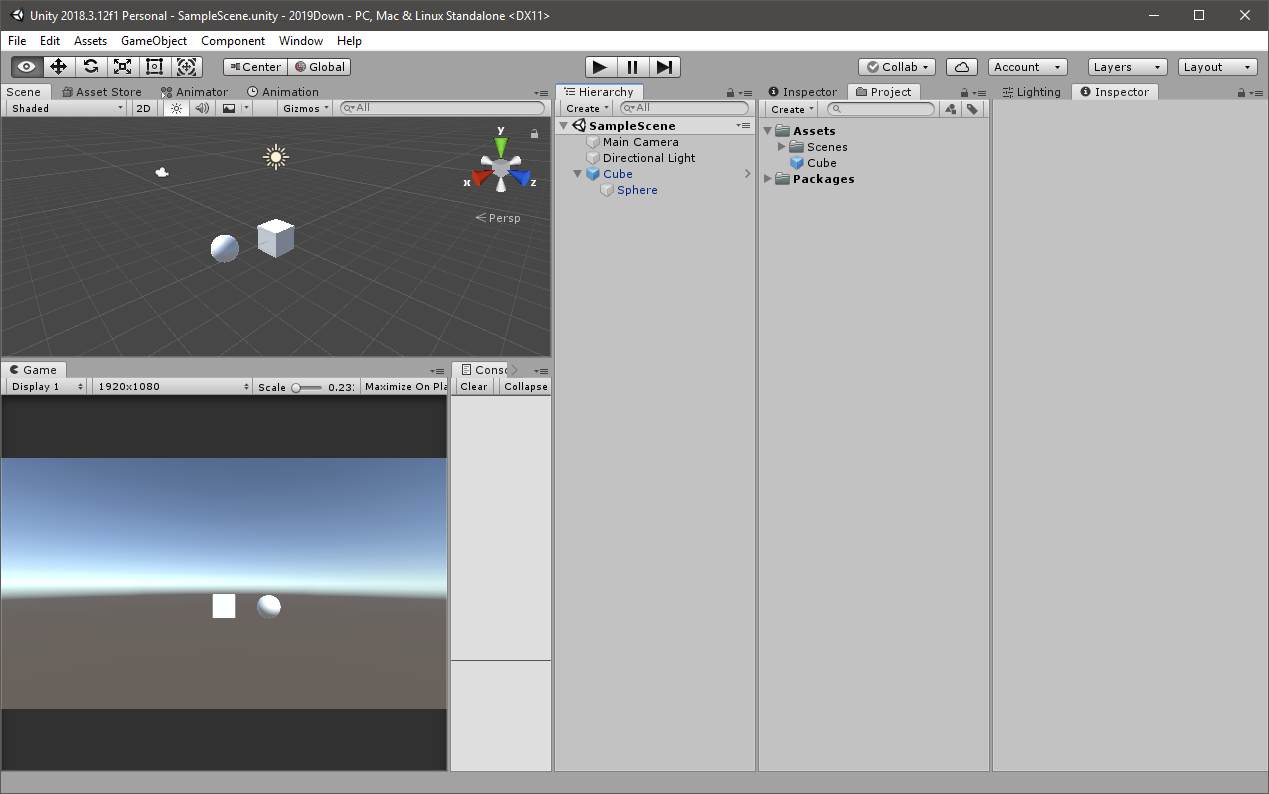Open Unity cloud services with the cloud icon
The width and height of the screenshot is (1269, 794).
pyautogui.click(x=961, y=66)
